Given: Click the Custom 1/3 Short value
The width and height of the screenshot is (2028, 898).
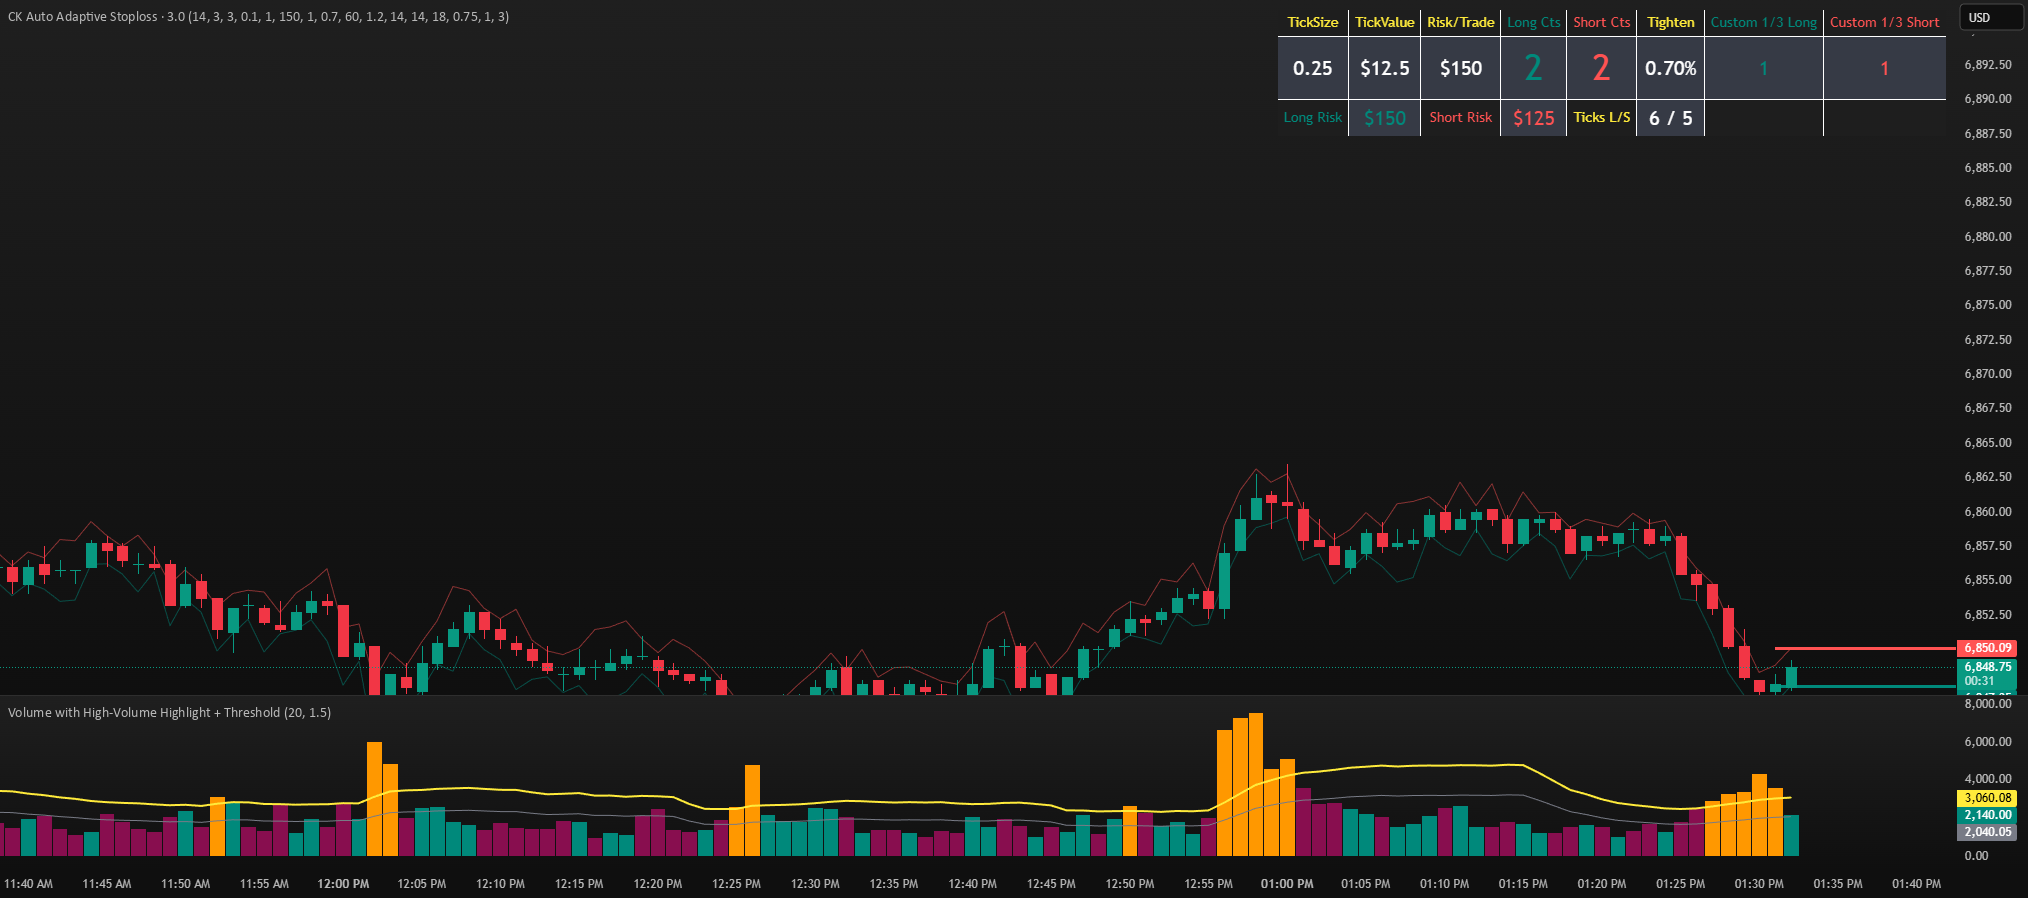Looking at the screenshot, I should 1885,68.
